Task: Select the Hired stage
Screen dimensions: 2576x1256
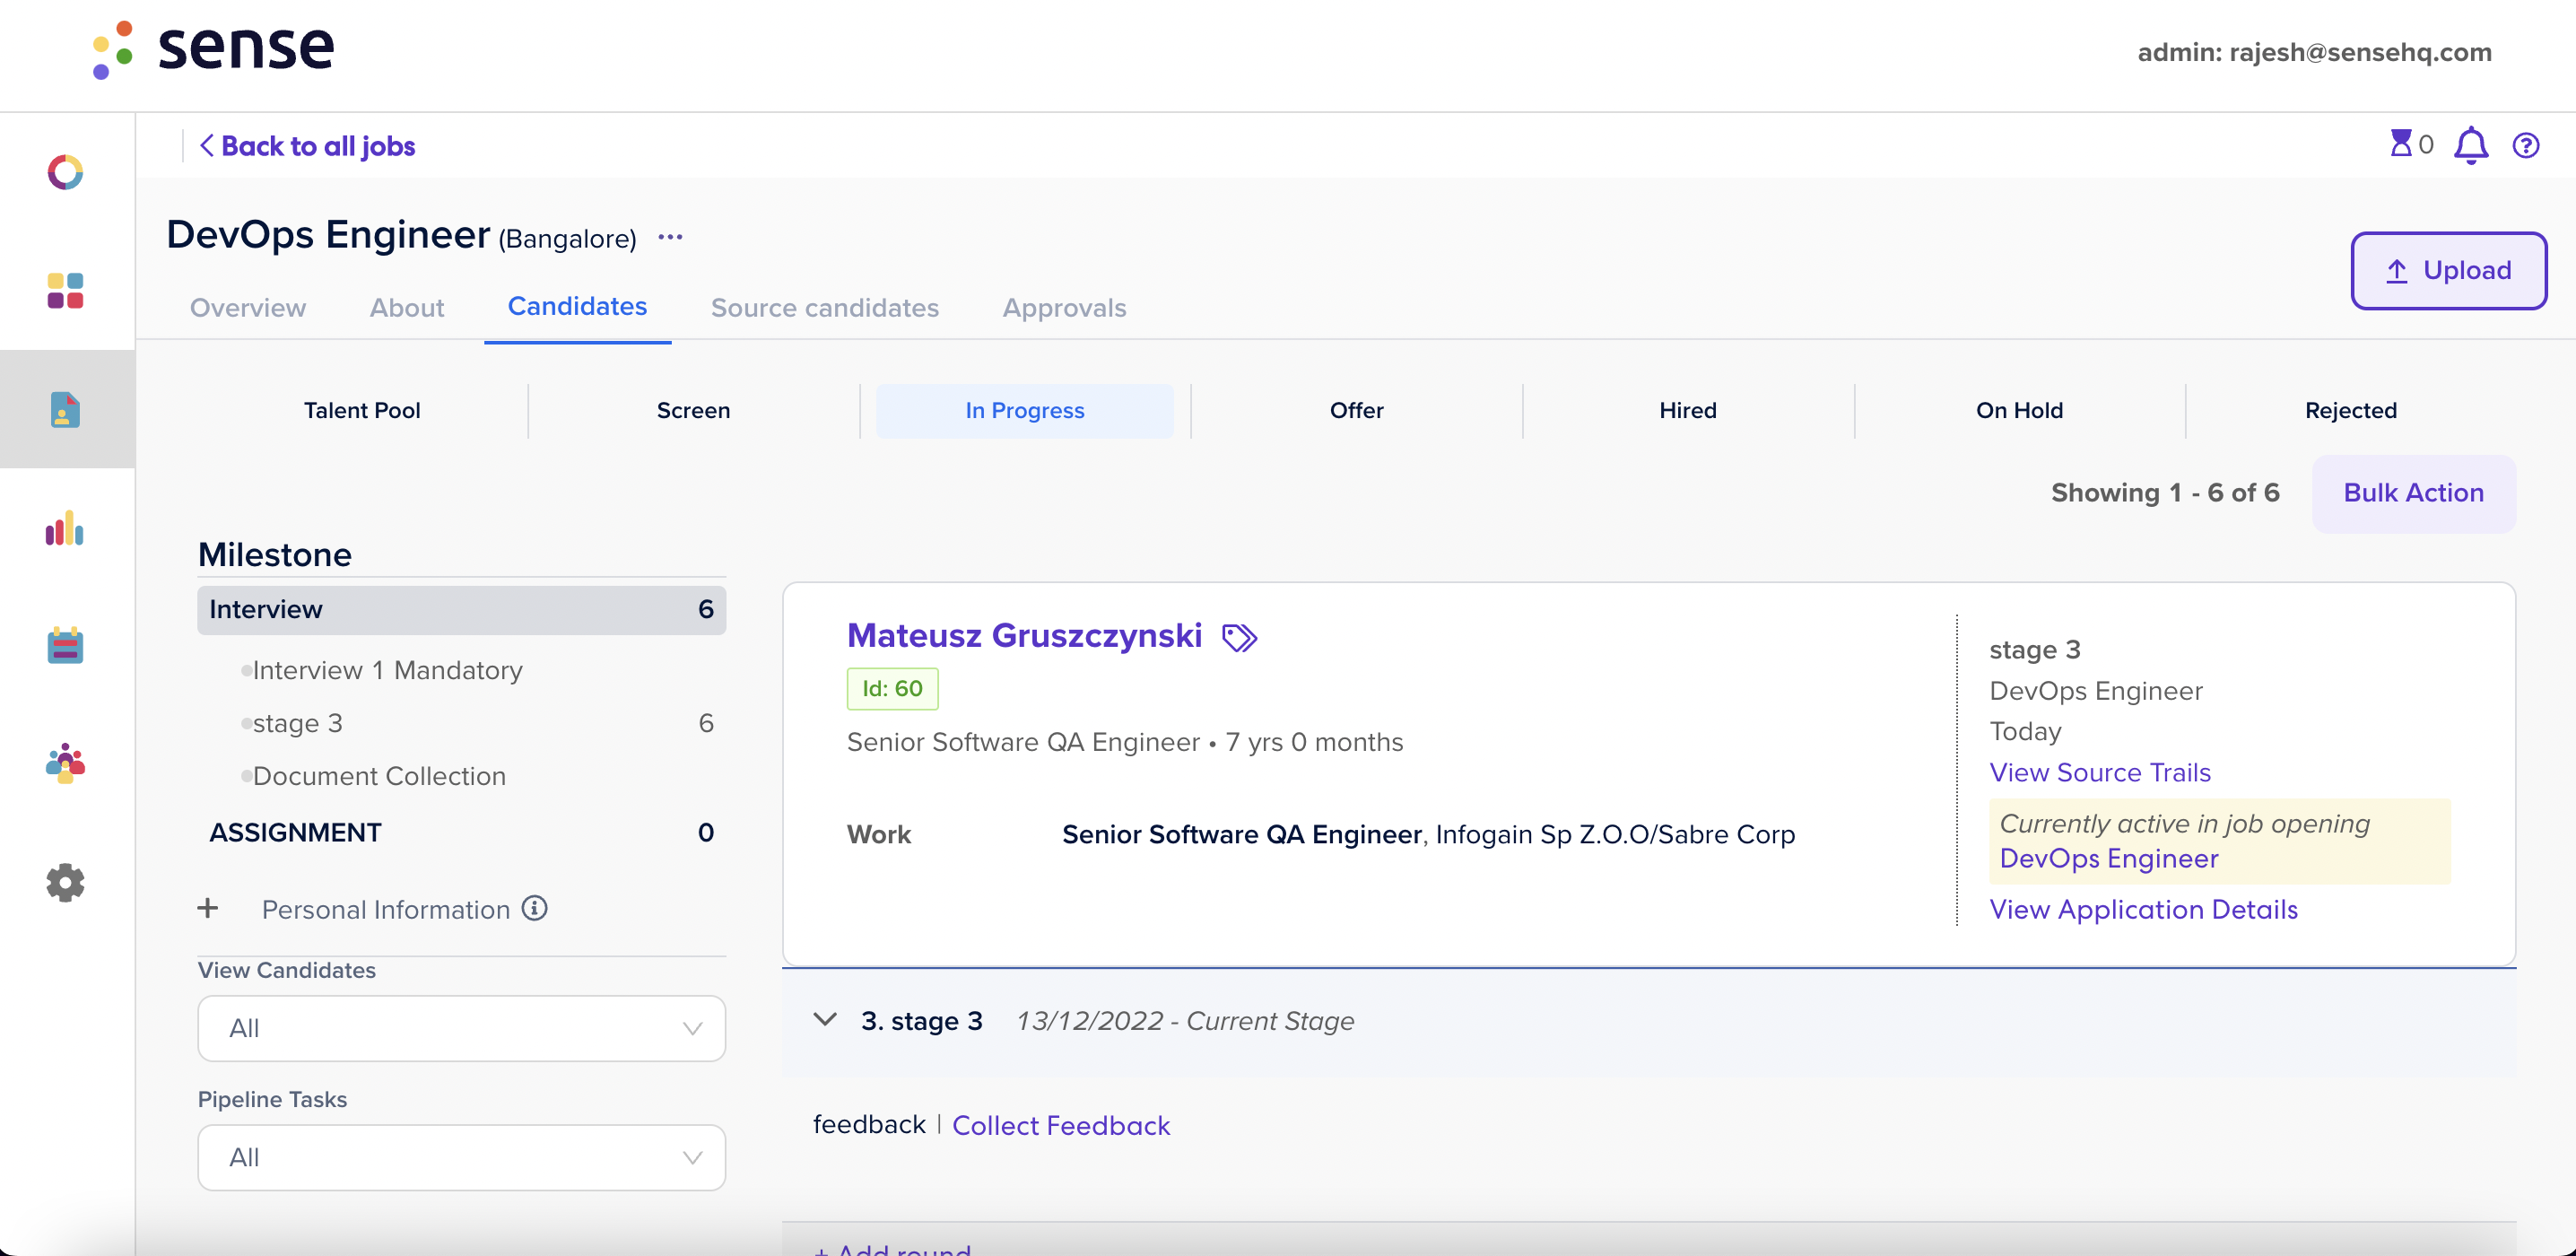Action: [x=1688, y=410]
